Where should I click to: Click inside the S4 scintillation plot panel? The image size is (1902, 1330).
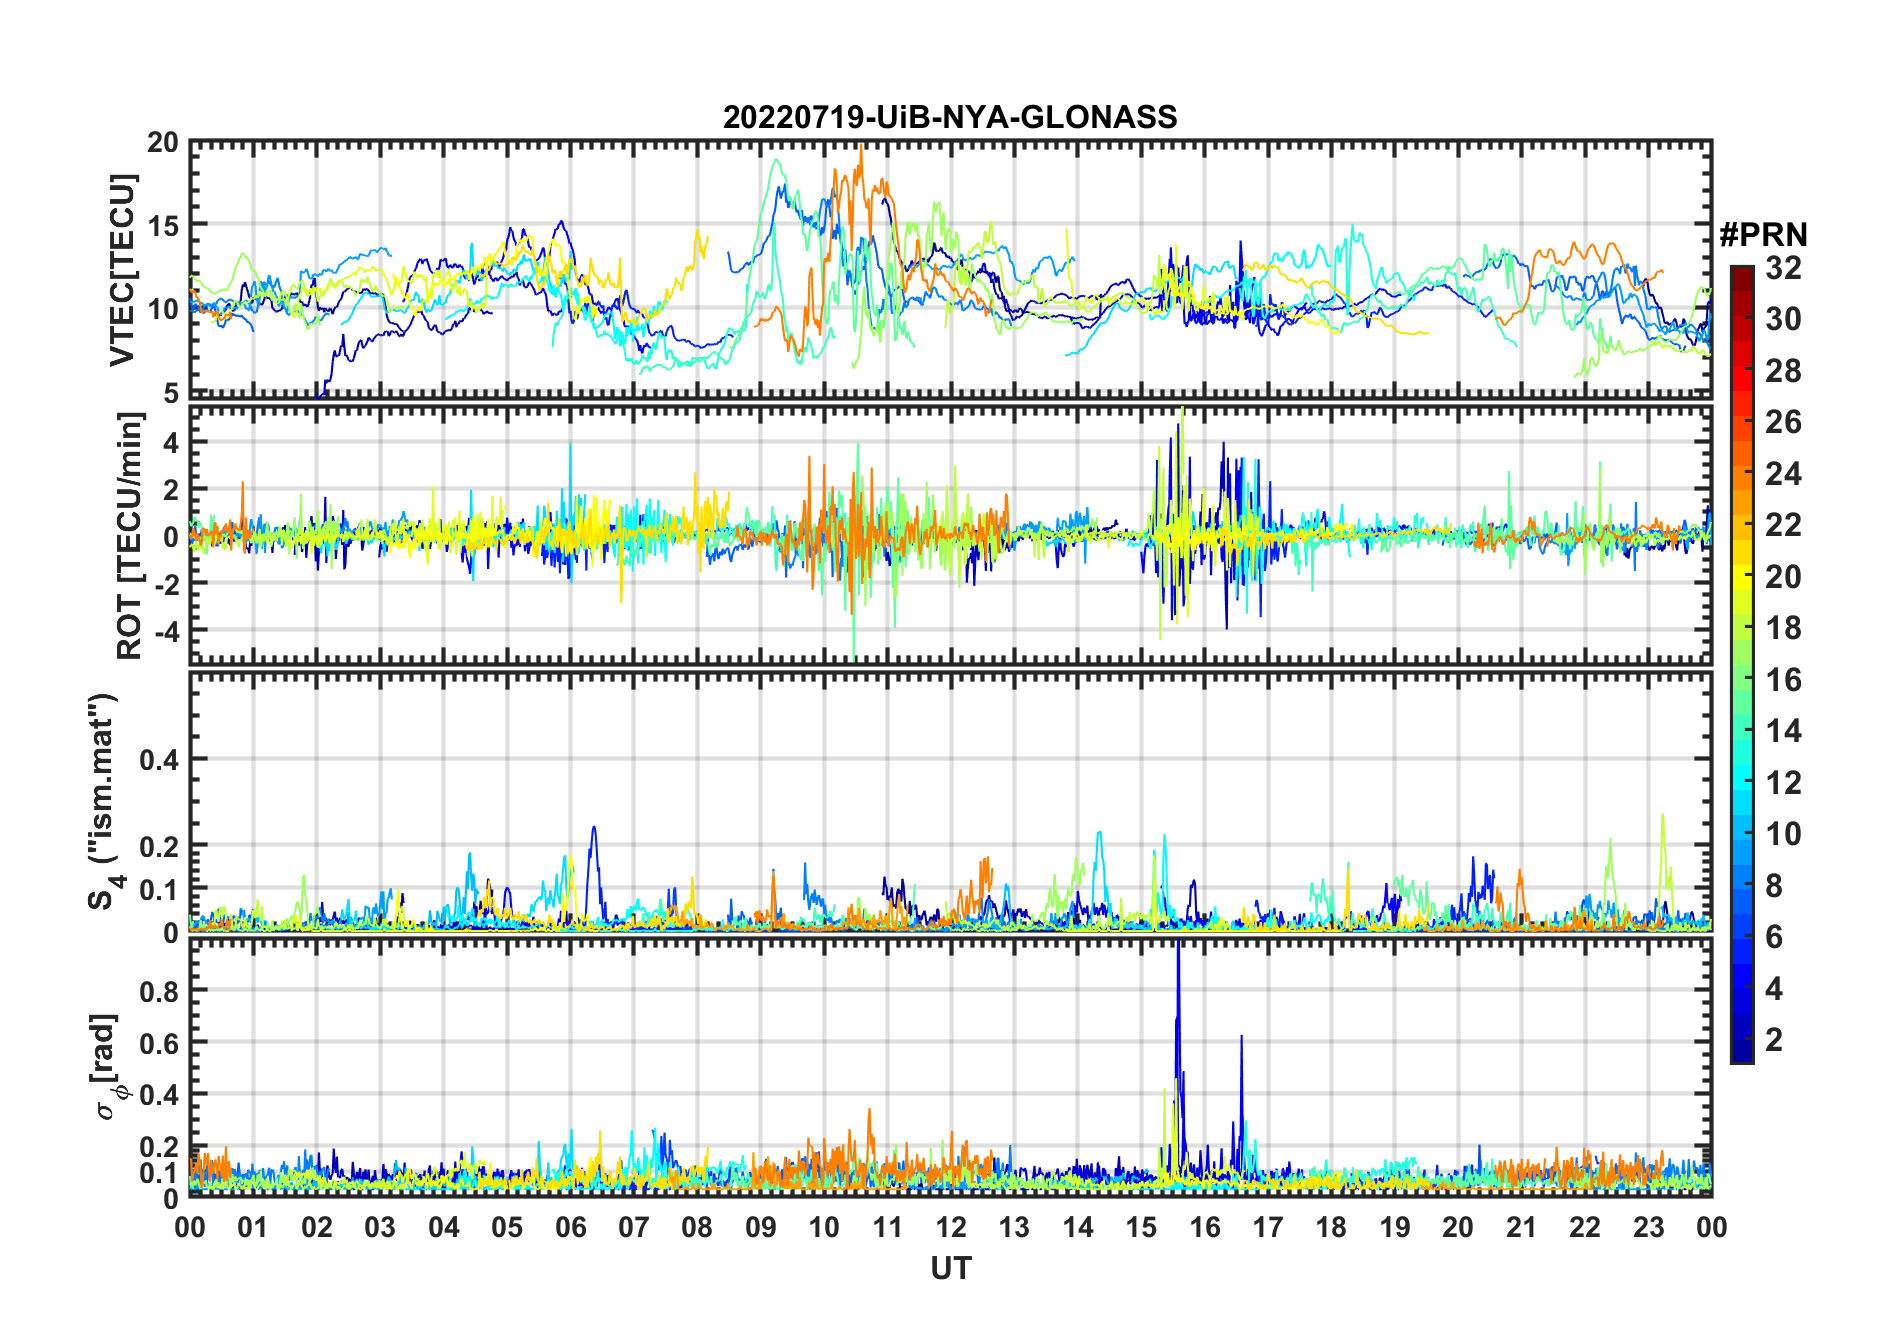[x=951, y=801]
